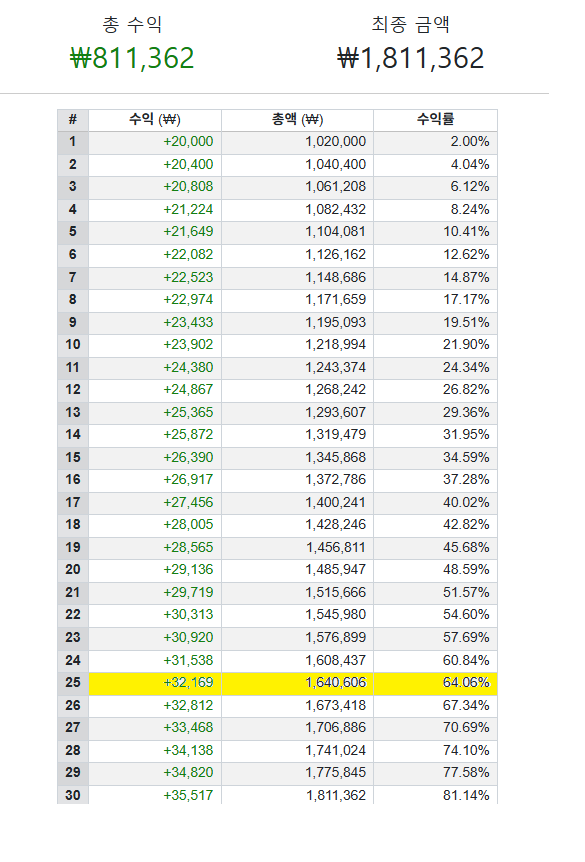Screen dimensions: 585x862
Task: Click the 수익 (₩) column header
Action: (x=155, y=120)
